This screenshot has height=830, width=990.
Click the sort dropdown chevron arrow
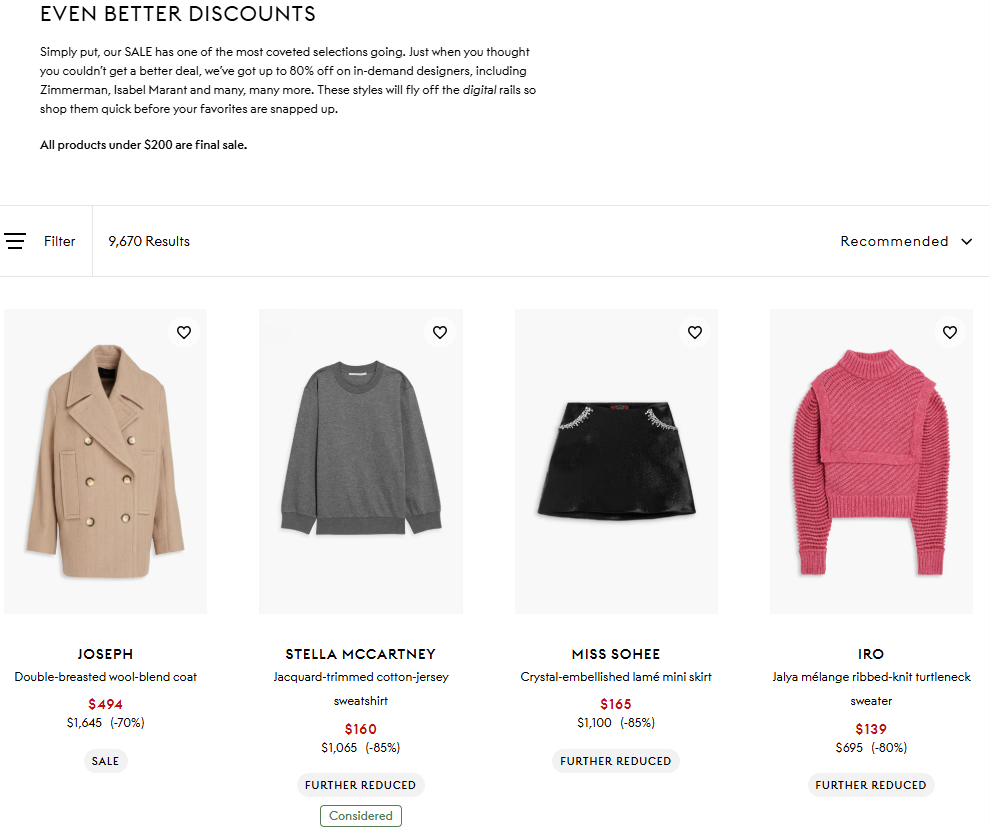967,241
